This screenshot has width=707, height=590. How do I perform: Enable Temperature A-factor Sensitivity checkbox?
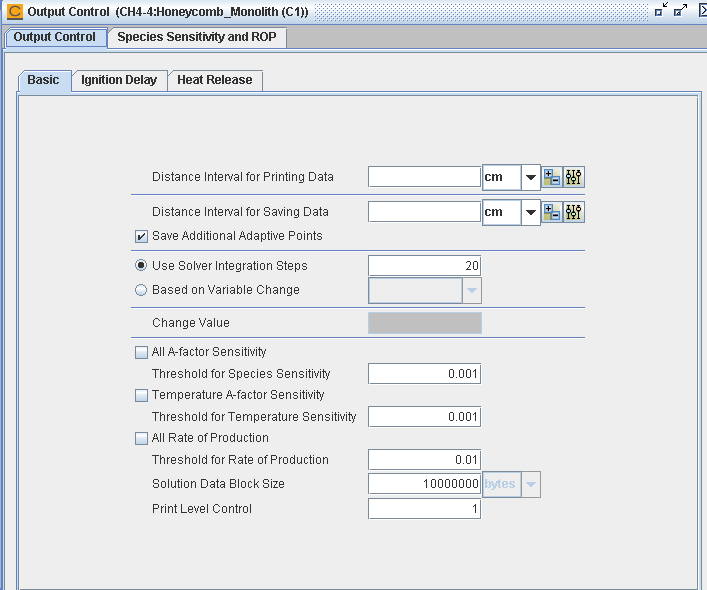click(141, 395)
